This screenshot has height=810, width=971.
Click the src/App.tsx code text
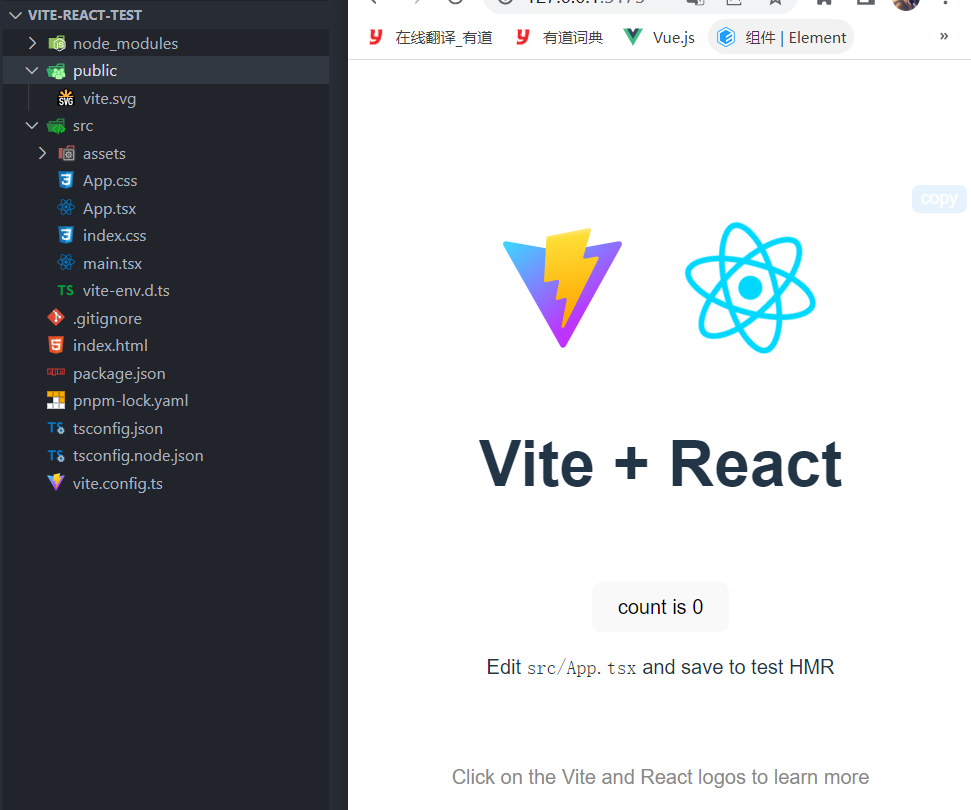pos(581,668)
